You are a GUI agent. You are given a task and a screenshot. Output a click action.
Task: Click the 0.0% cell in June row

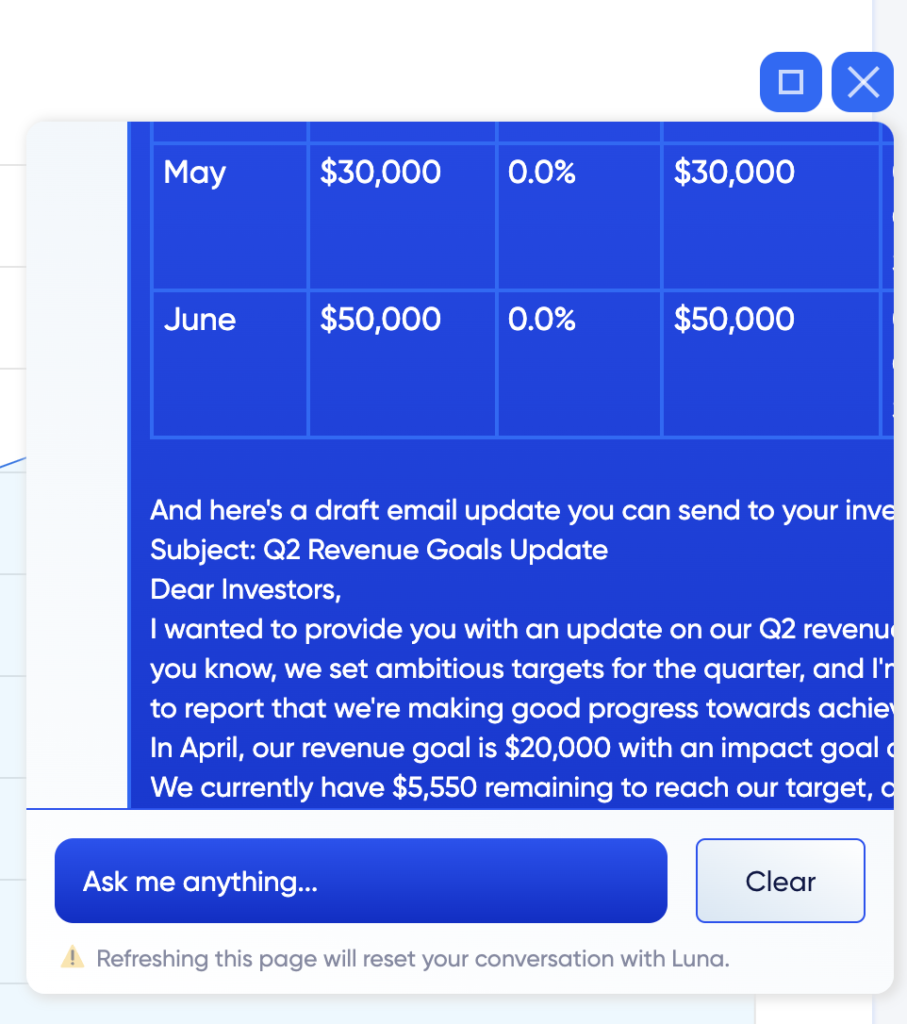click(579, 363)
